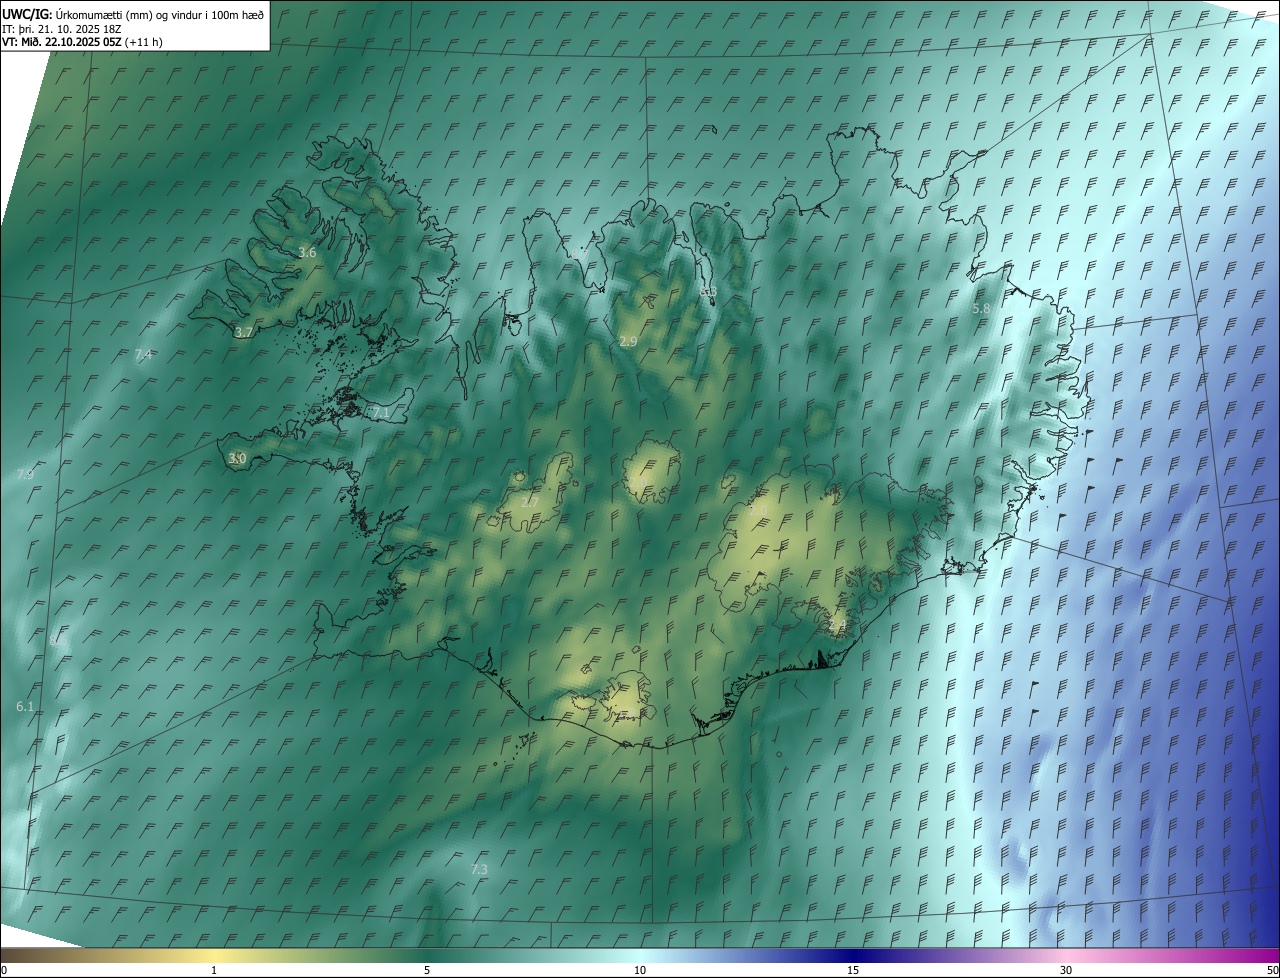Click the 'VT: Mið. 22.10.2025 05Z (+11 h)' line
1280x978 pixels.
[82, 42]
